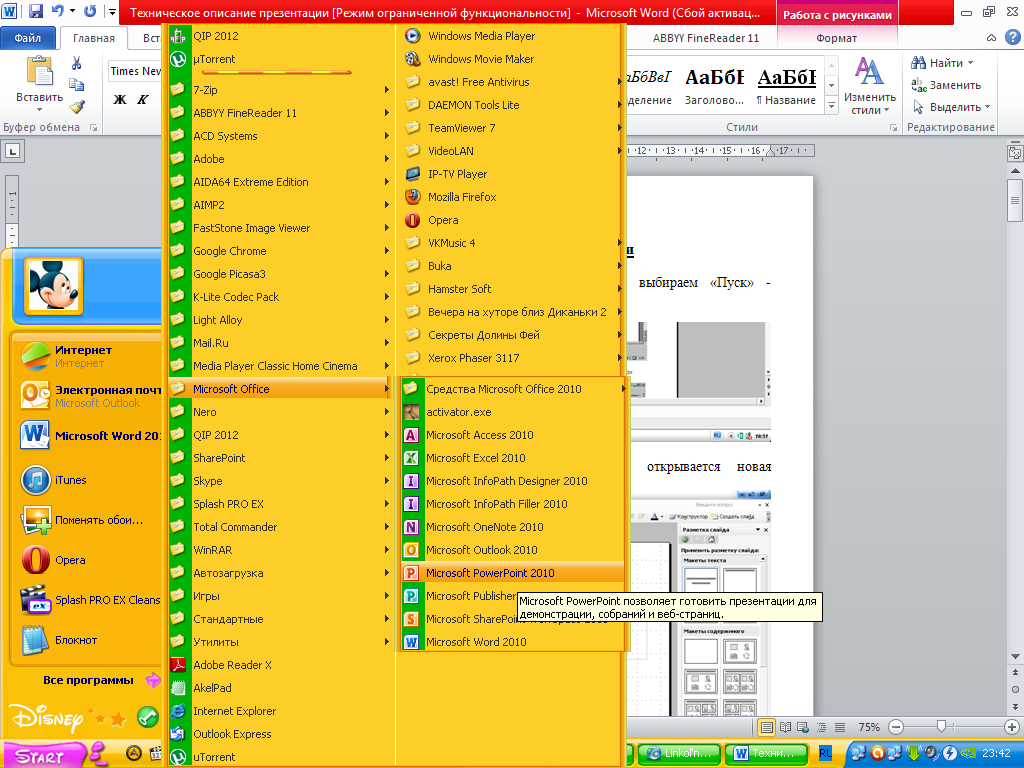Expand the K-Lite Codec Pack folder
Image resolution: width=1024 pixels, height=768 pixels.
coord(281,296)
